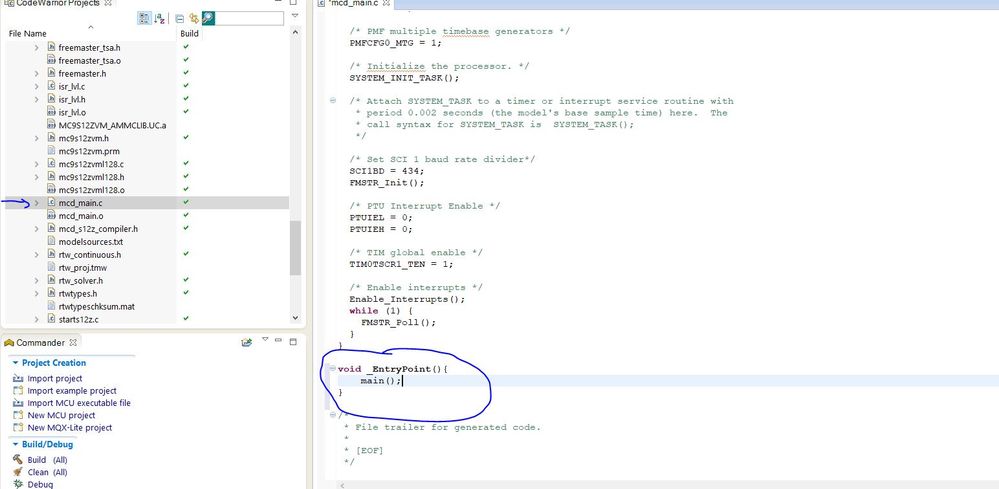Click the Collapse All icon in Projects
Viewport: 999px width, 489px height.
coord(180,18)
